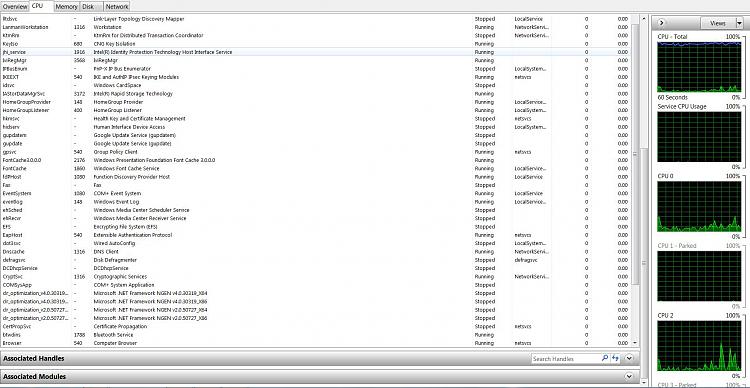Click the Views button
This screenshot has width=750, height=388.
coord(717,23)
